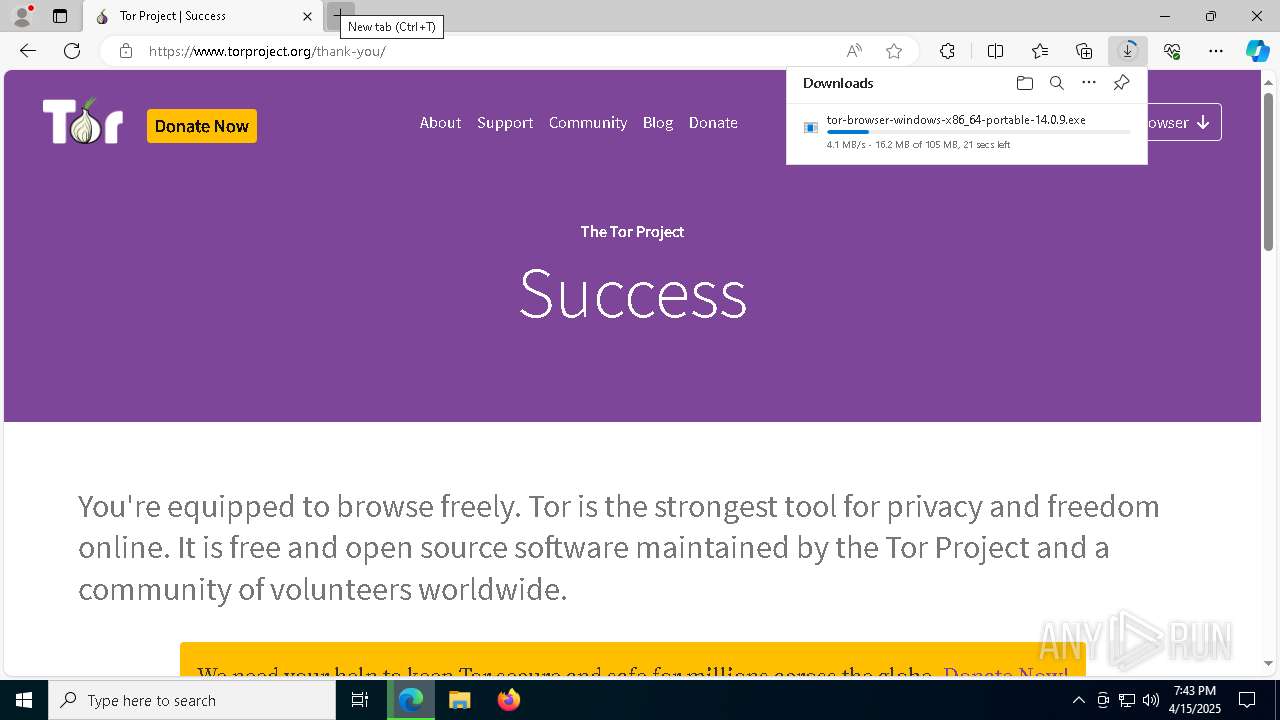
Task: Select the Tor Project | Success tab
Action: [x=203, y=16]
